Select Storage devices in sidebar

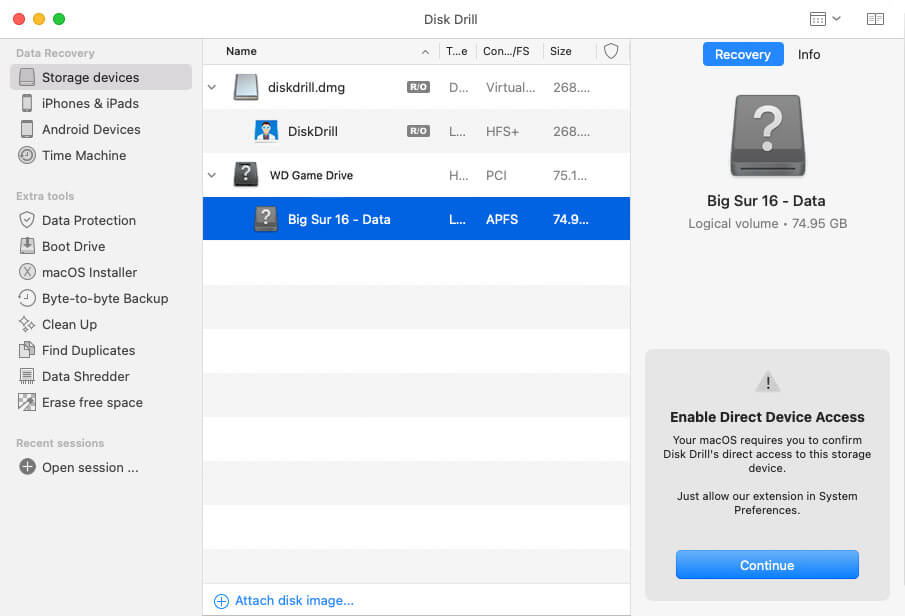tap(100, 77)
